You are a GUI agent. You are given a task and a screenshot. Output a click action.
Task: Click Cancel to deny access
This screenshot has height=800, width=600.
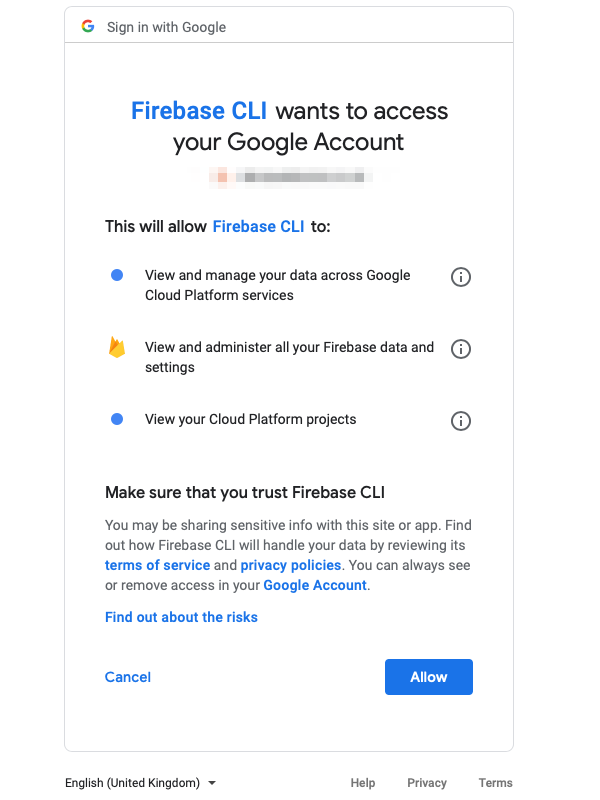[x=127, y=677]
